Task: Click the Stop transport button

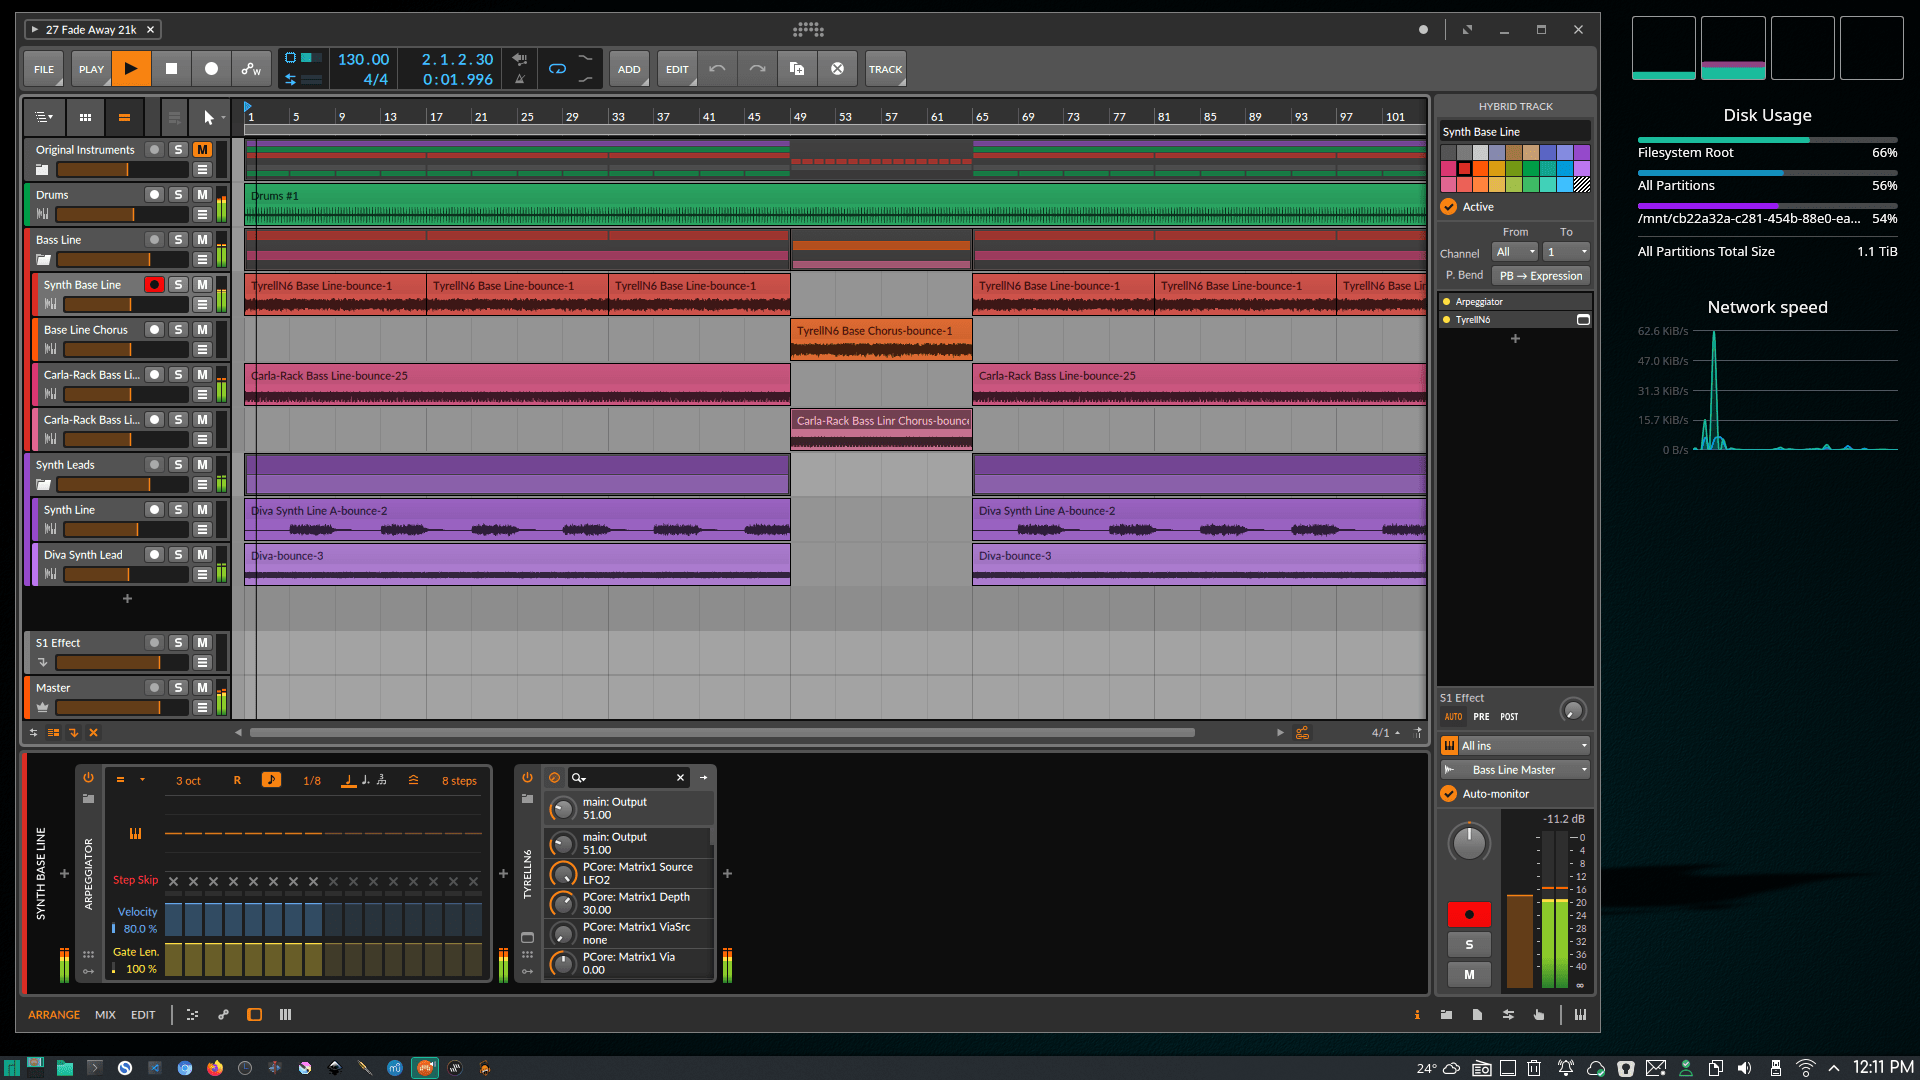Action: 171,69
